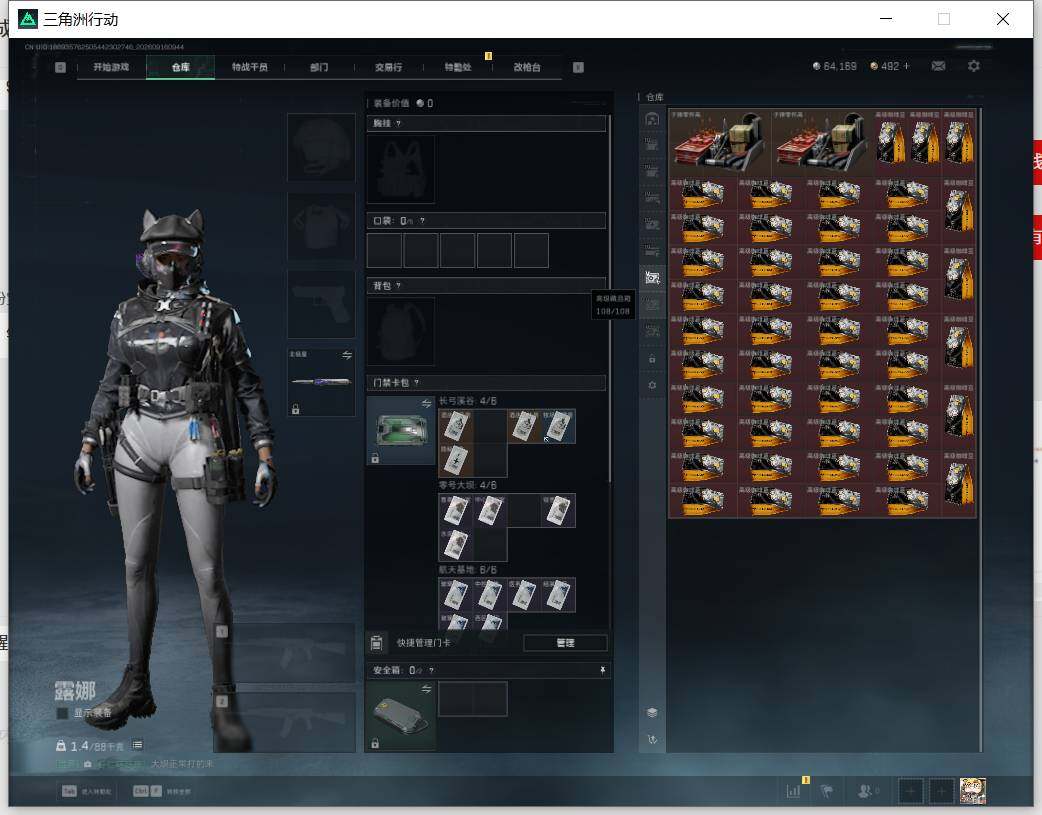Image resolution: width=1042 pixels, height=815 pixels.
Task: Click the help question mark beside 门禁卡包
Action: click(417, 383)
